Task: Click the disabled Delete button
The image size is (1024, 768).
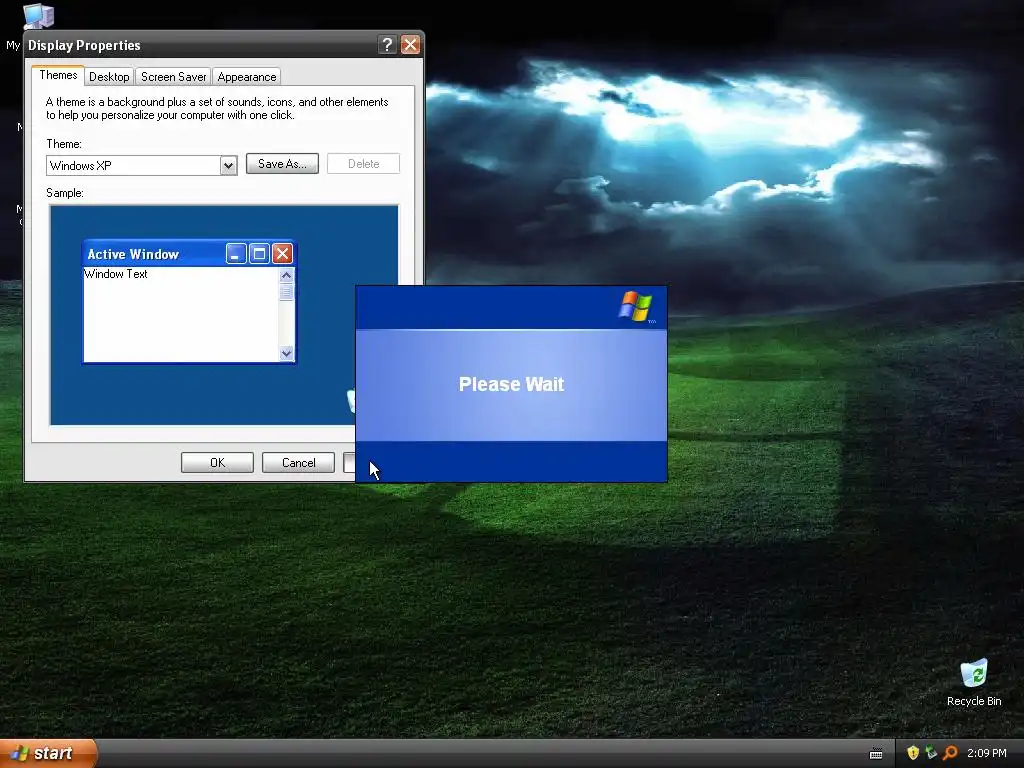Action: (363, 164)
